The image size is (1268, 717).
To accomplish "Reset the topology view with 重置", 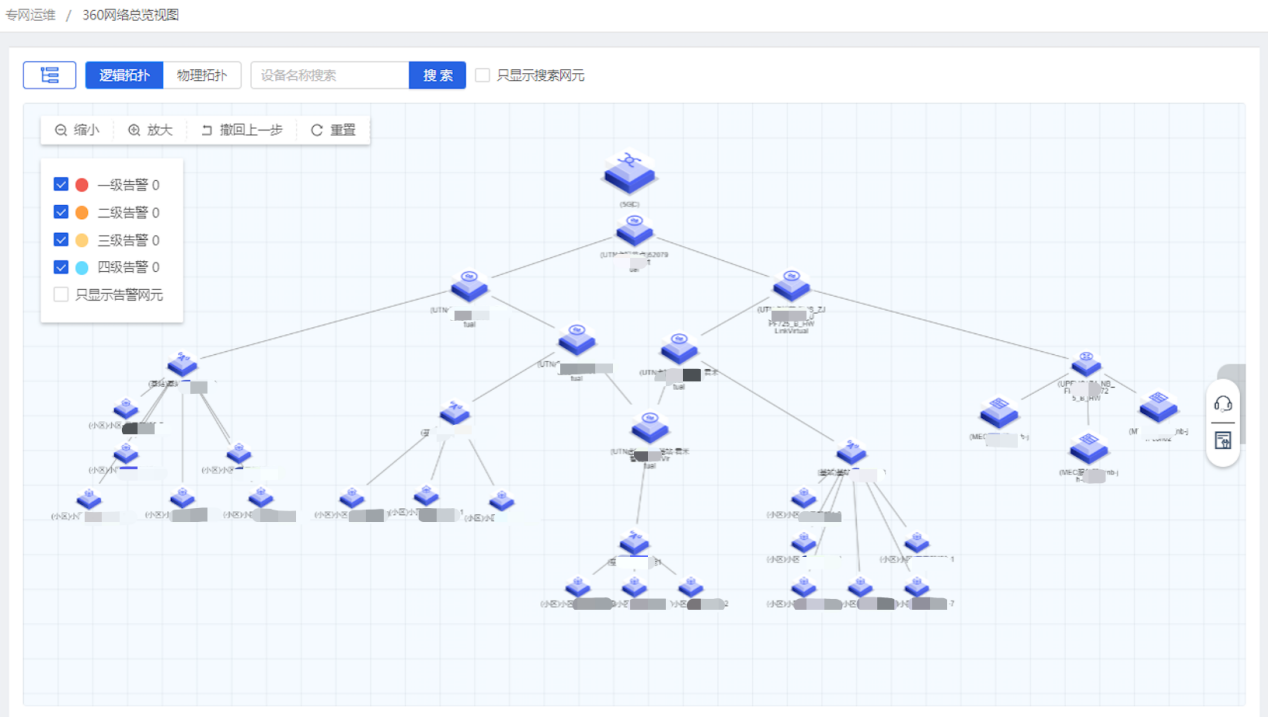I will tap(333, 130).
